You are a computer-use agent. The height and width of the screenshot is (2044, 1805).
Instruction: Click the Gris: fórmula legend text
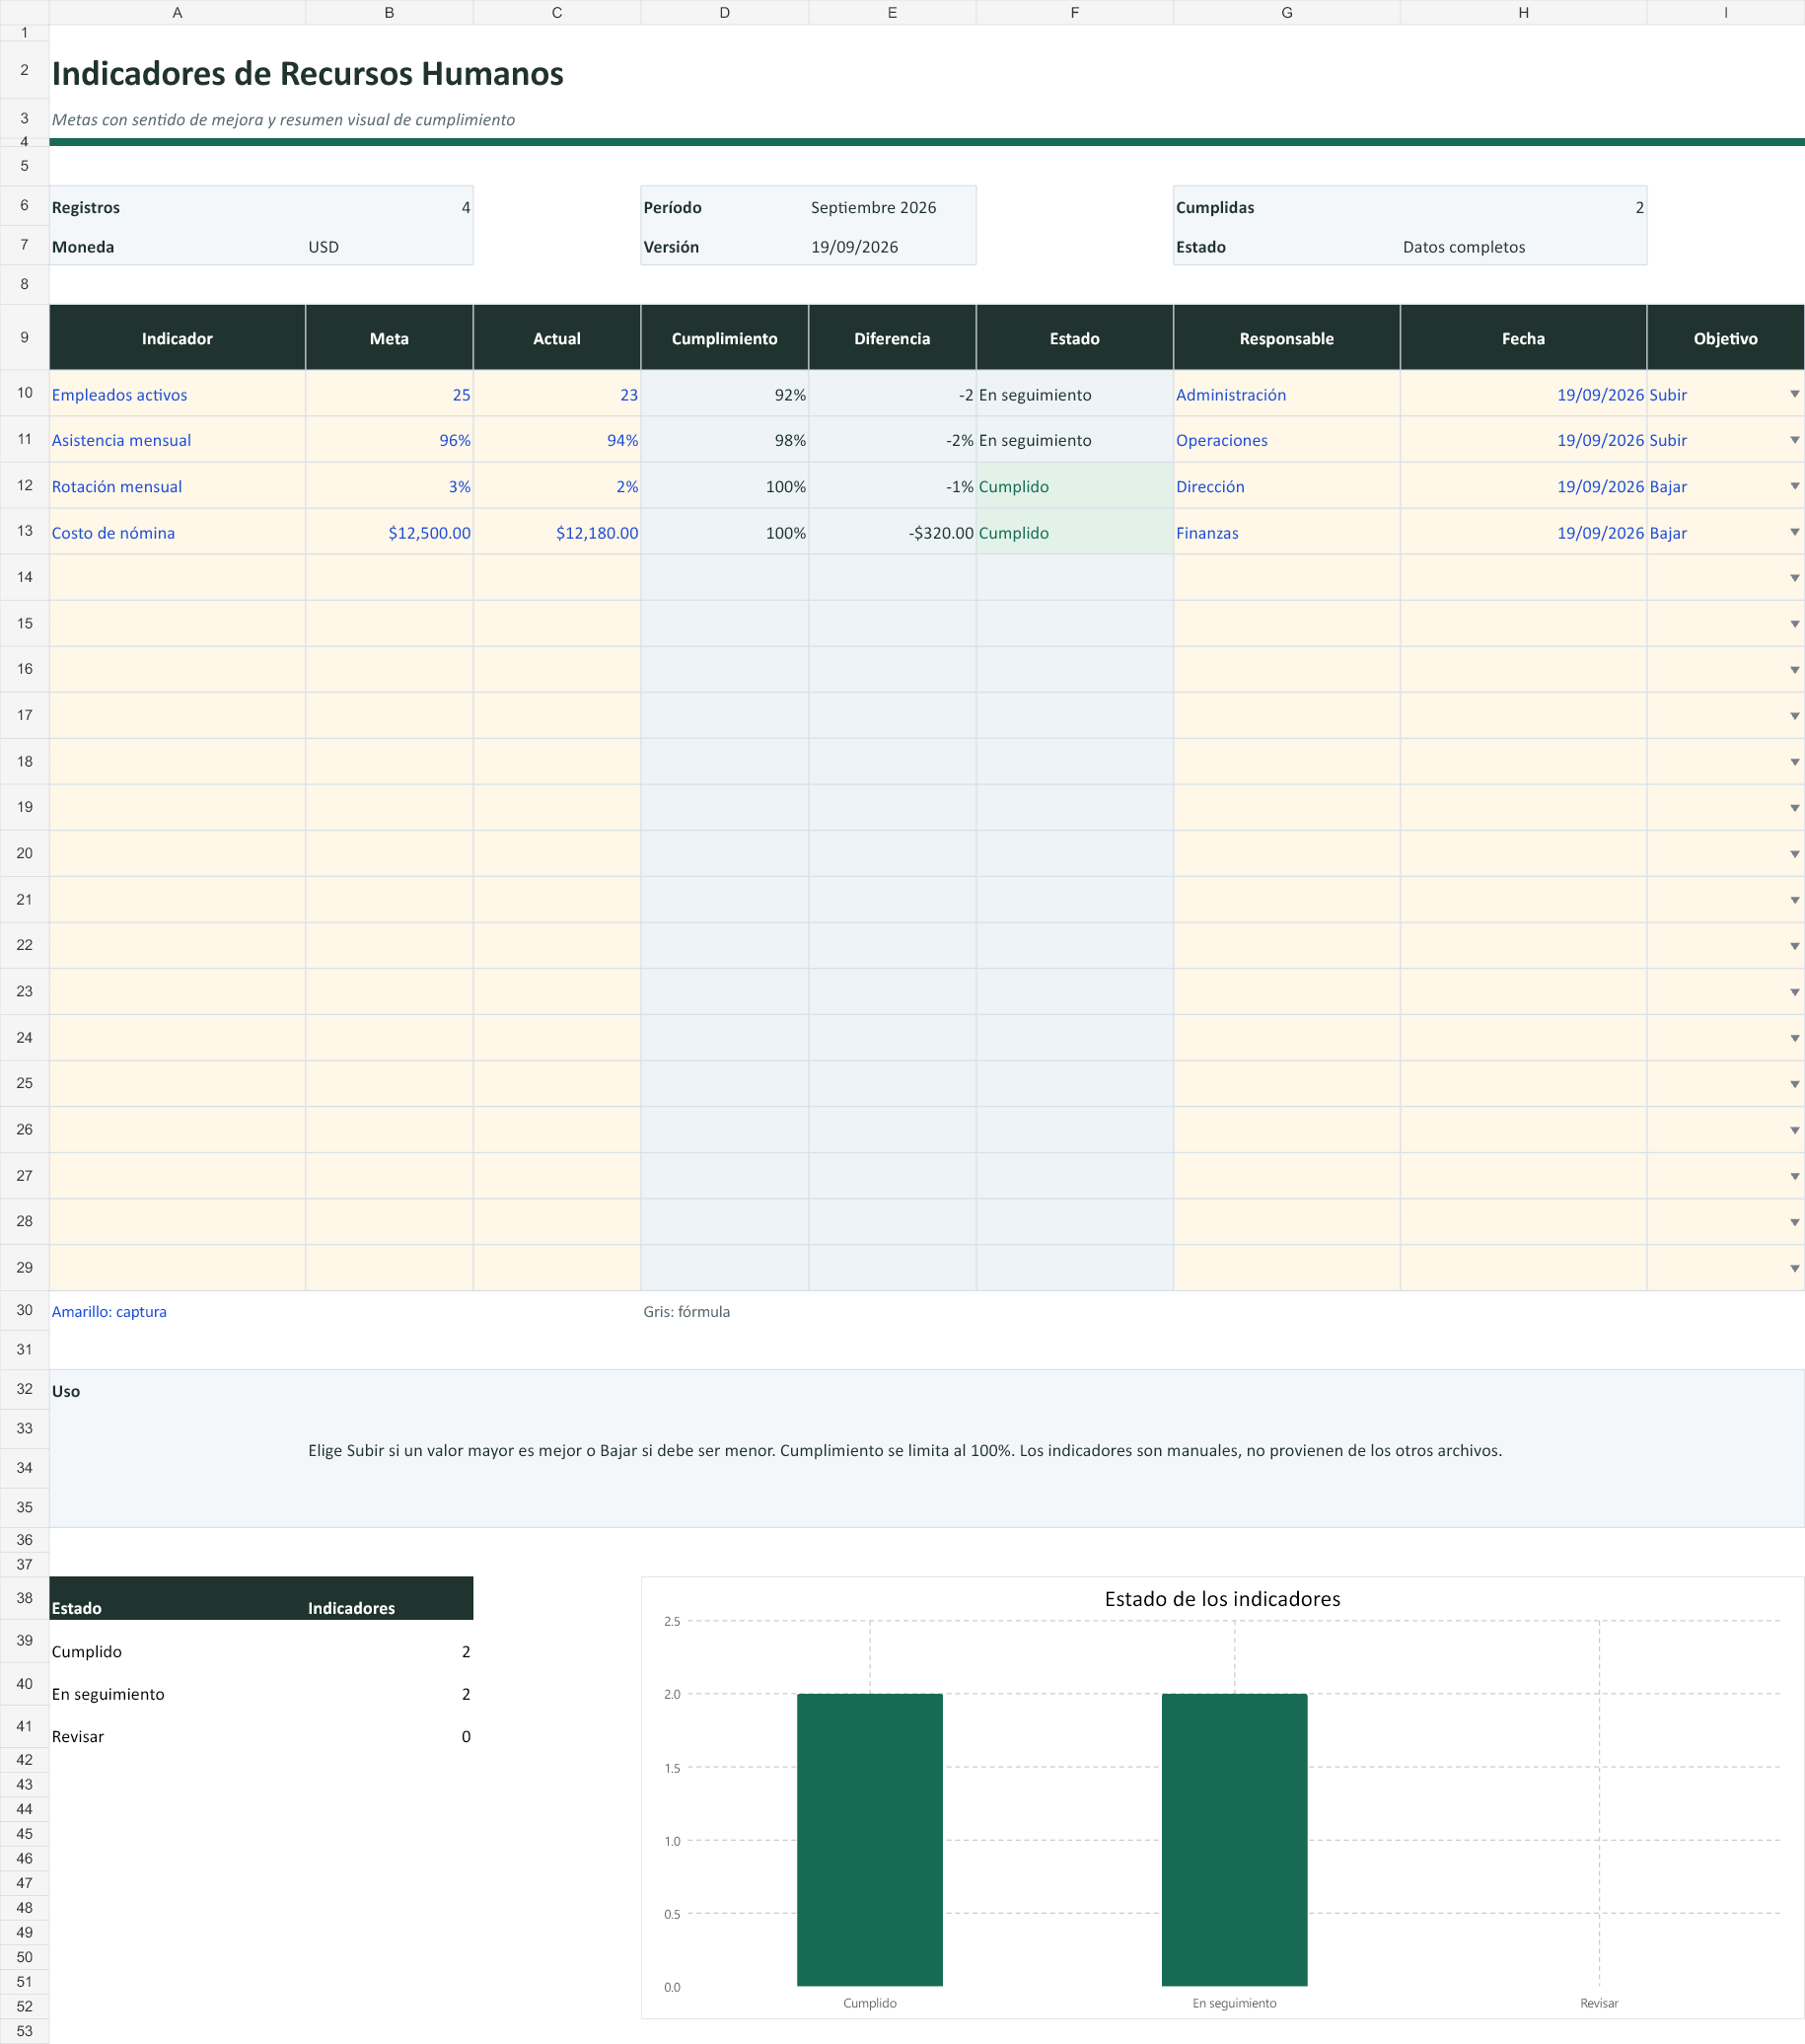click(x=686, y=1311)
